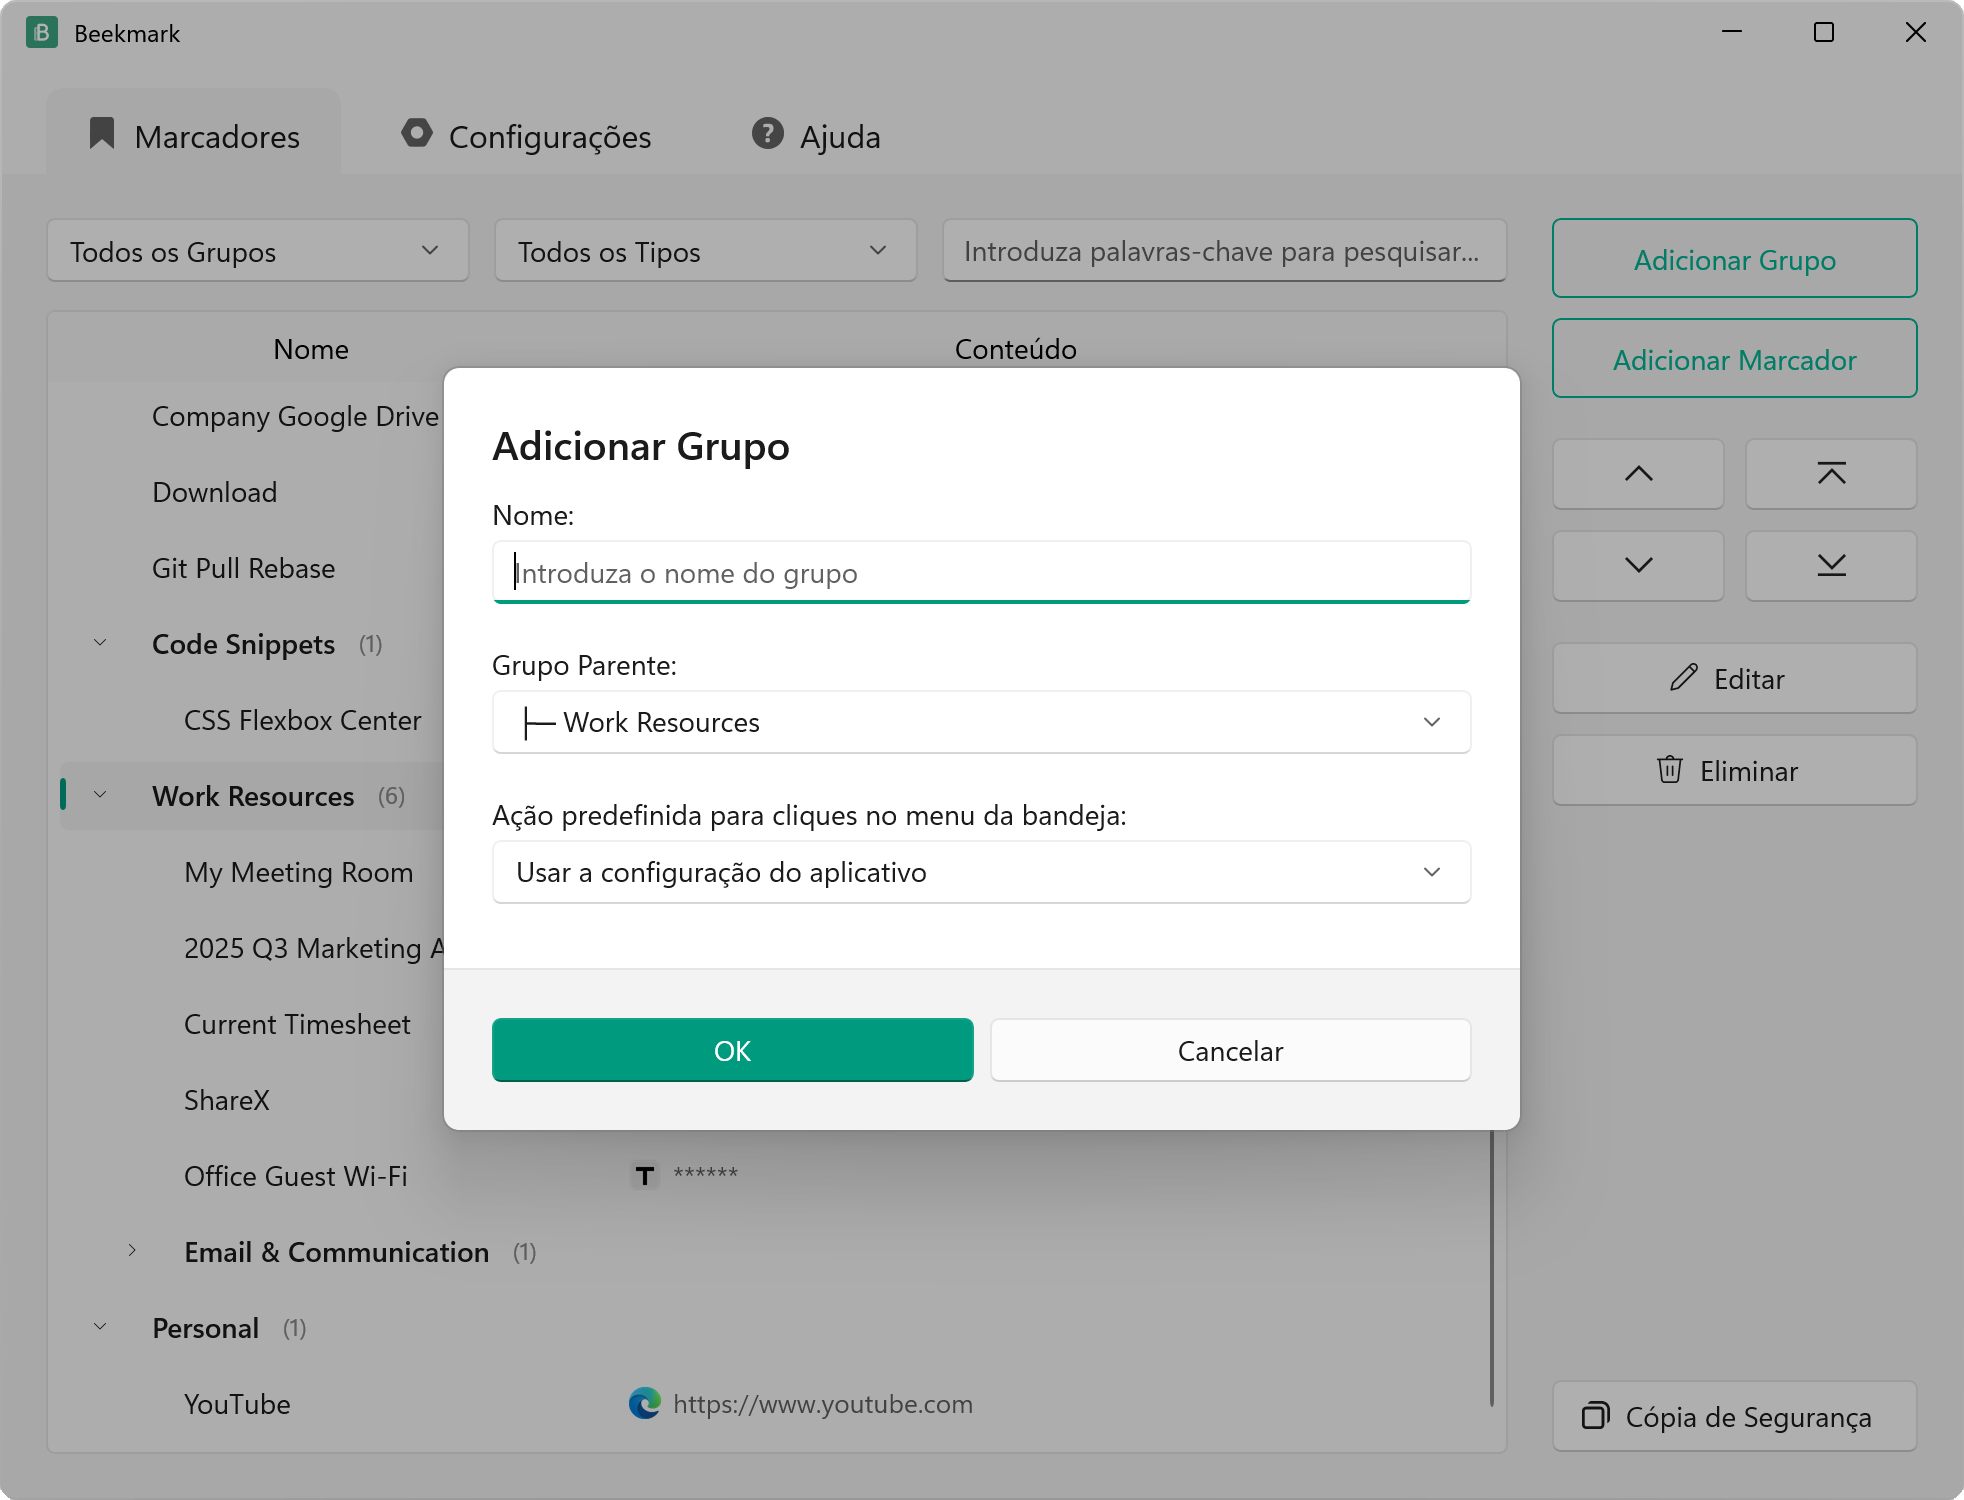Click the move to top arrow button
Image resolution: width=1964 pixels, height=1500 pixels.
pyautogui.click(x=1831, y=474)
